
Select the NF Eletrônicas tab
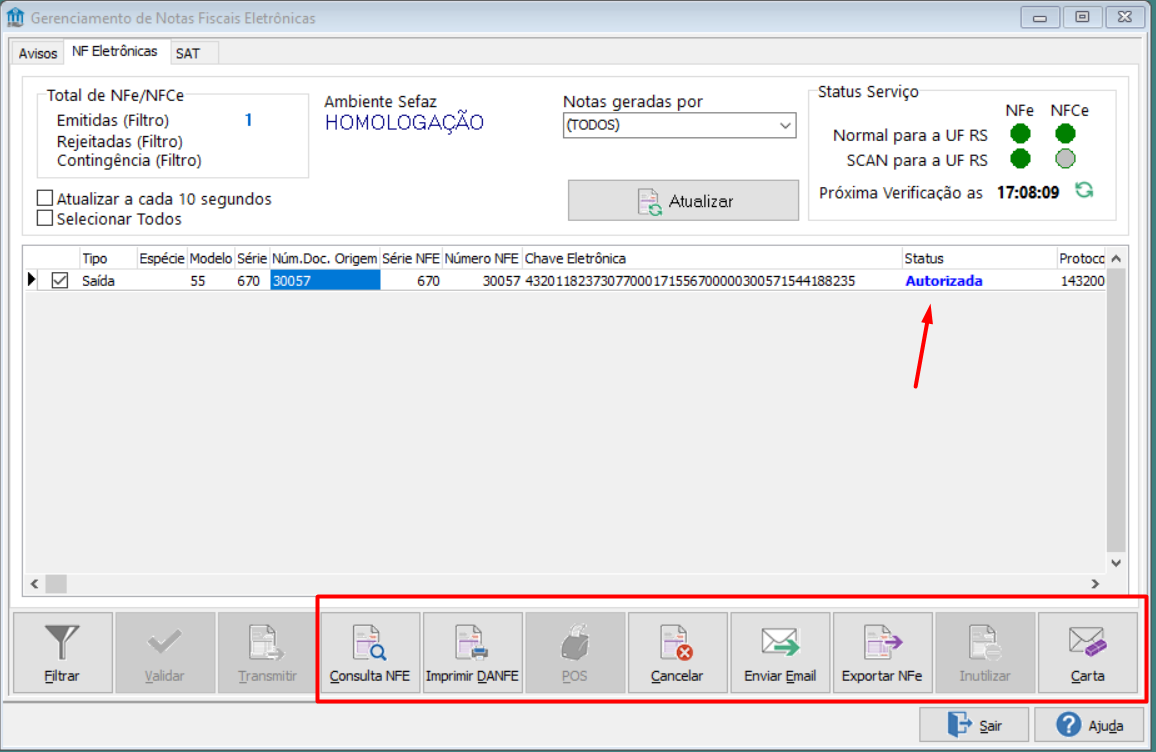(114, 52)
